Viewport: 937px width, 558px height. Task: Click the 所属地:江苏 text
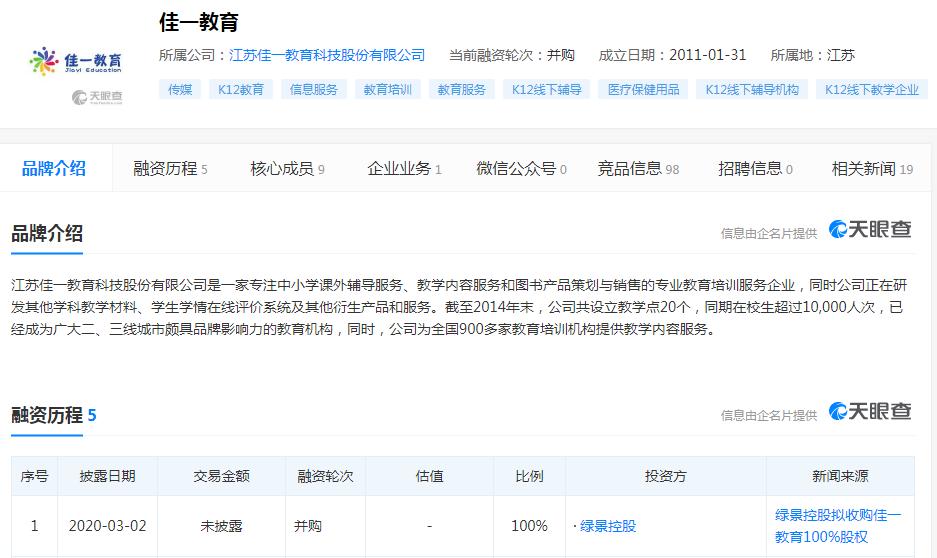813,56
